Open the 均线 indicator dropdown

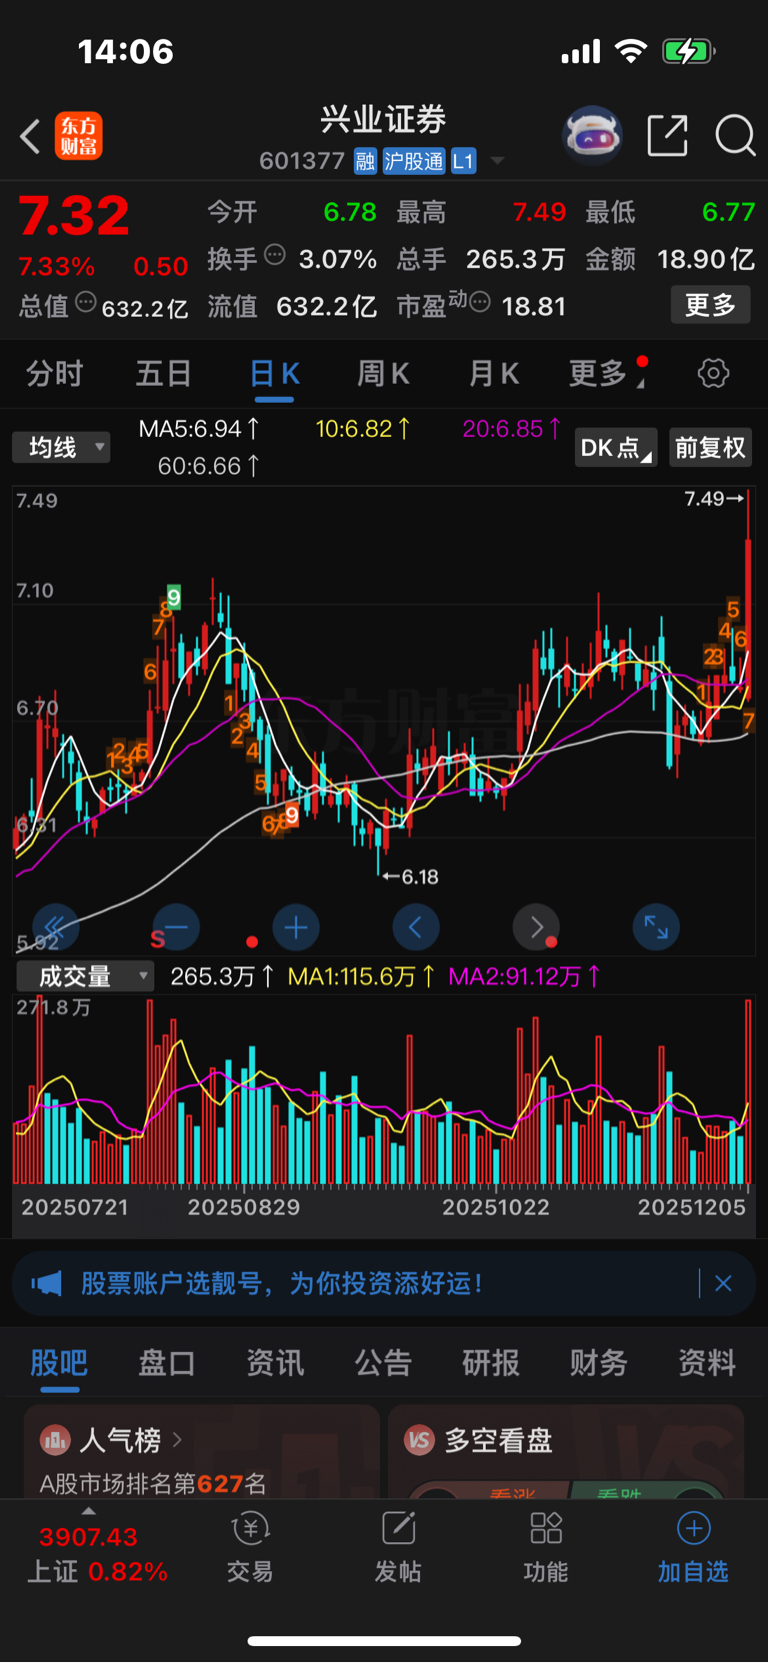pos(61,447)
